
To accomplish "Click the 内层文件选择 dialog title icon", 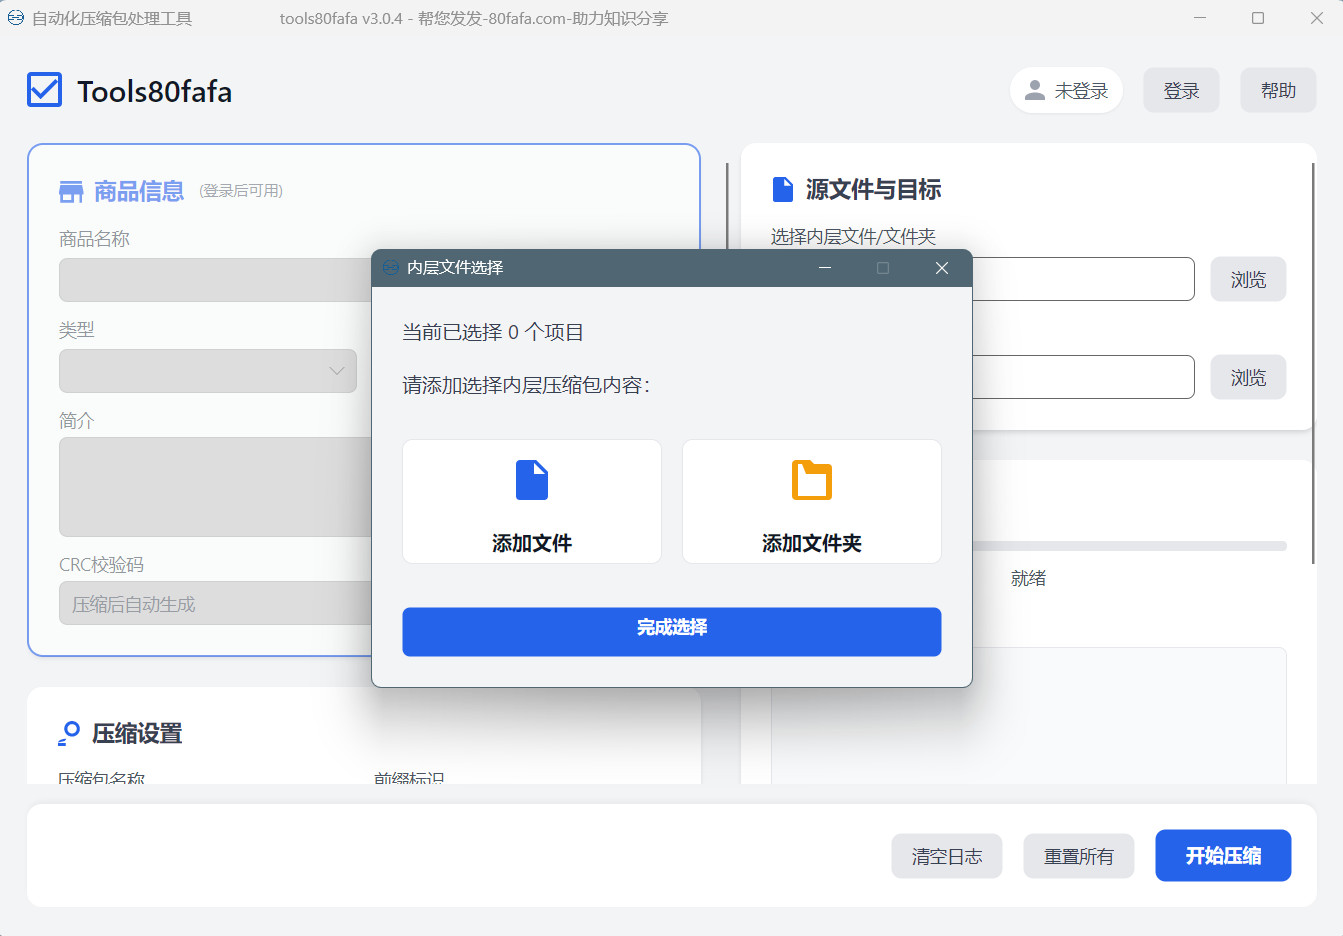I will (391, 268).
